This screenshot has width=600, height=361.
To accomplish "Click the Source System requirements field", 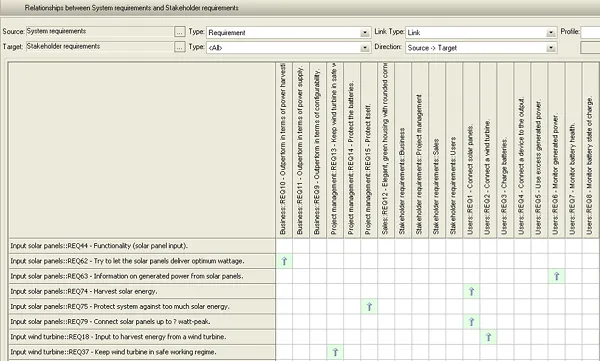I will pos(99,31).
